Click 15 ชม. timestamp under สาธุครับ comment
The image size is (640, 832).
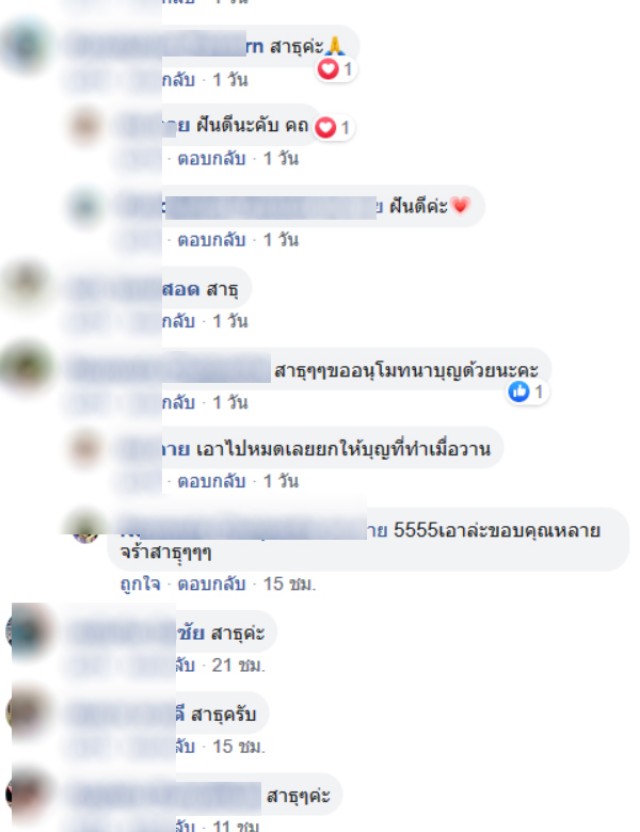[238, 747]
